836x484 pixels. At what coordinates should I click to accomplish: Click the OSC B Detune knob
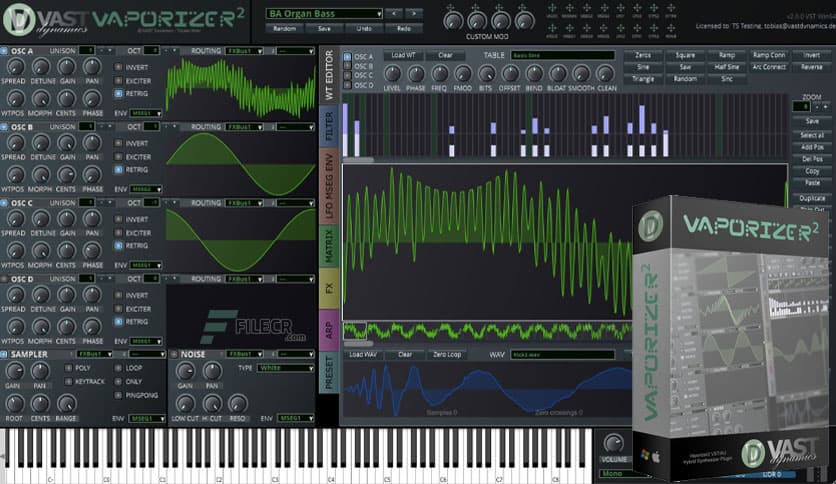[x=41, y=143]
